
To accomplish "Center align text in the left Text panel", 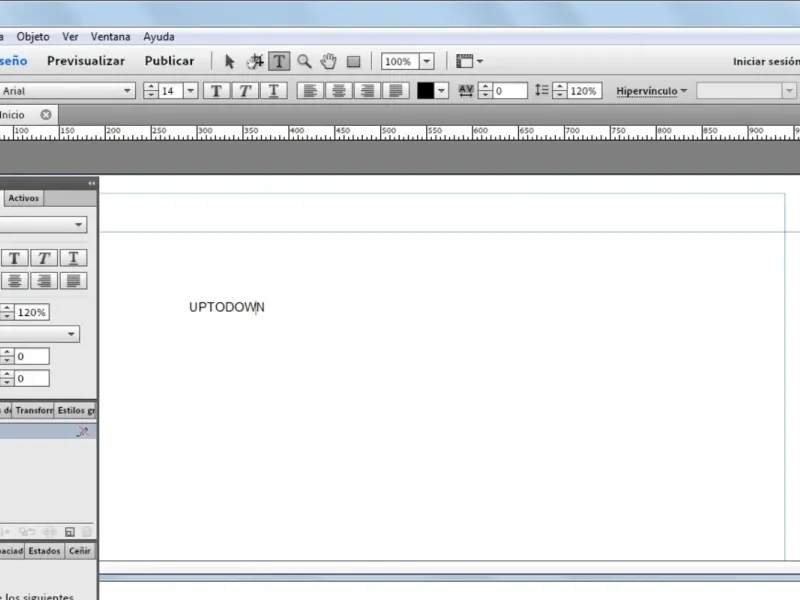I will (15, 281).
